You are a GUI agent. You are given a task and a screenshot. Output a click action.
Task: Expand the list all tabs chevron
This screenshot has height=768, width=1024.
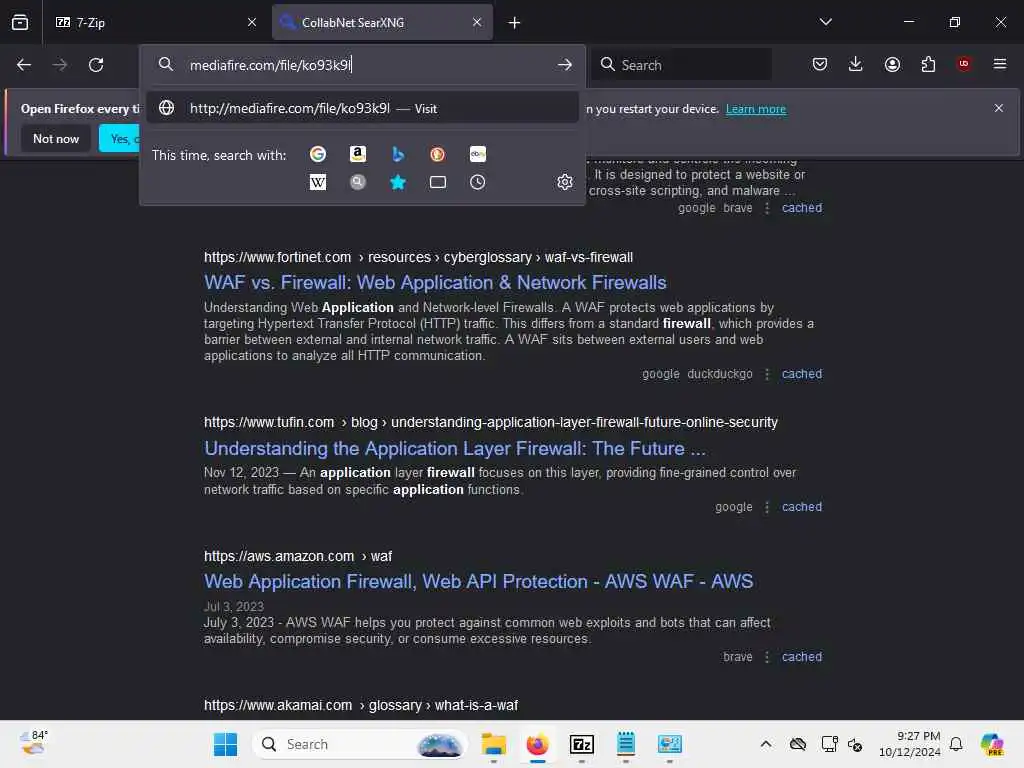click(825, 22)
